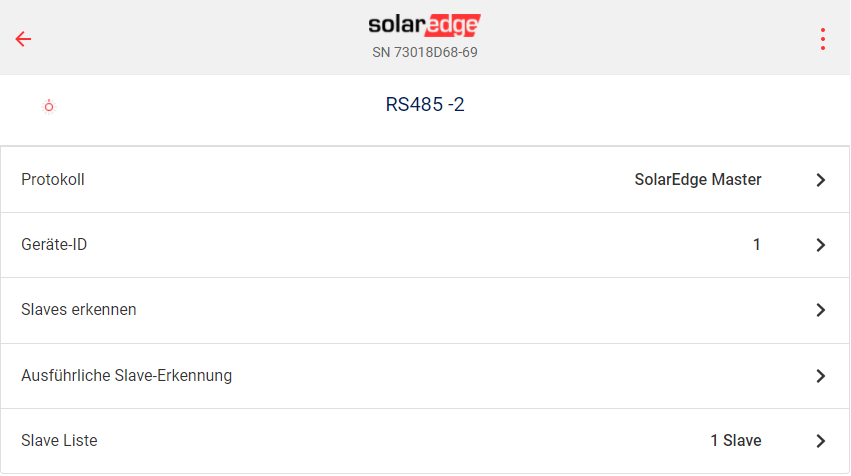Expand the Slave Liste chevron
Screen dimensions: 851x476
pyautogui.click(x=820, y=441)
